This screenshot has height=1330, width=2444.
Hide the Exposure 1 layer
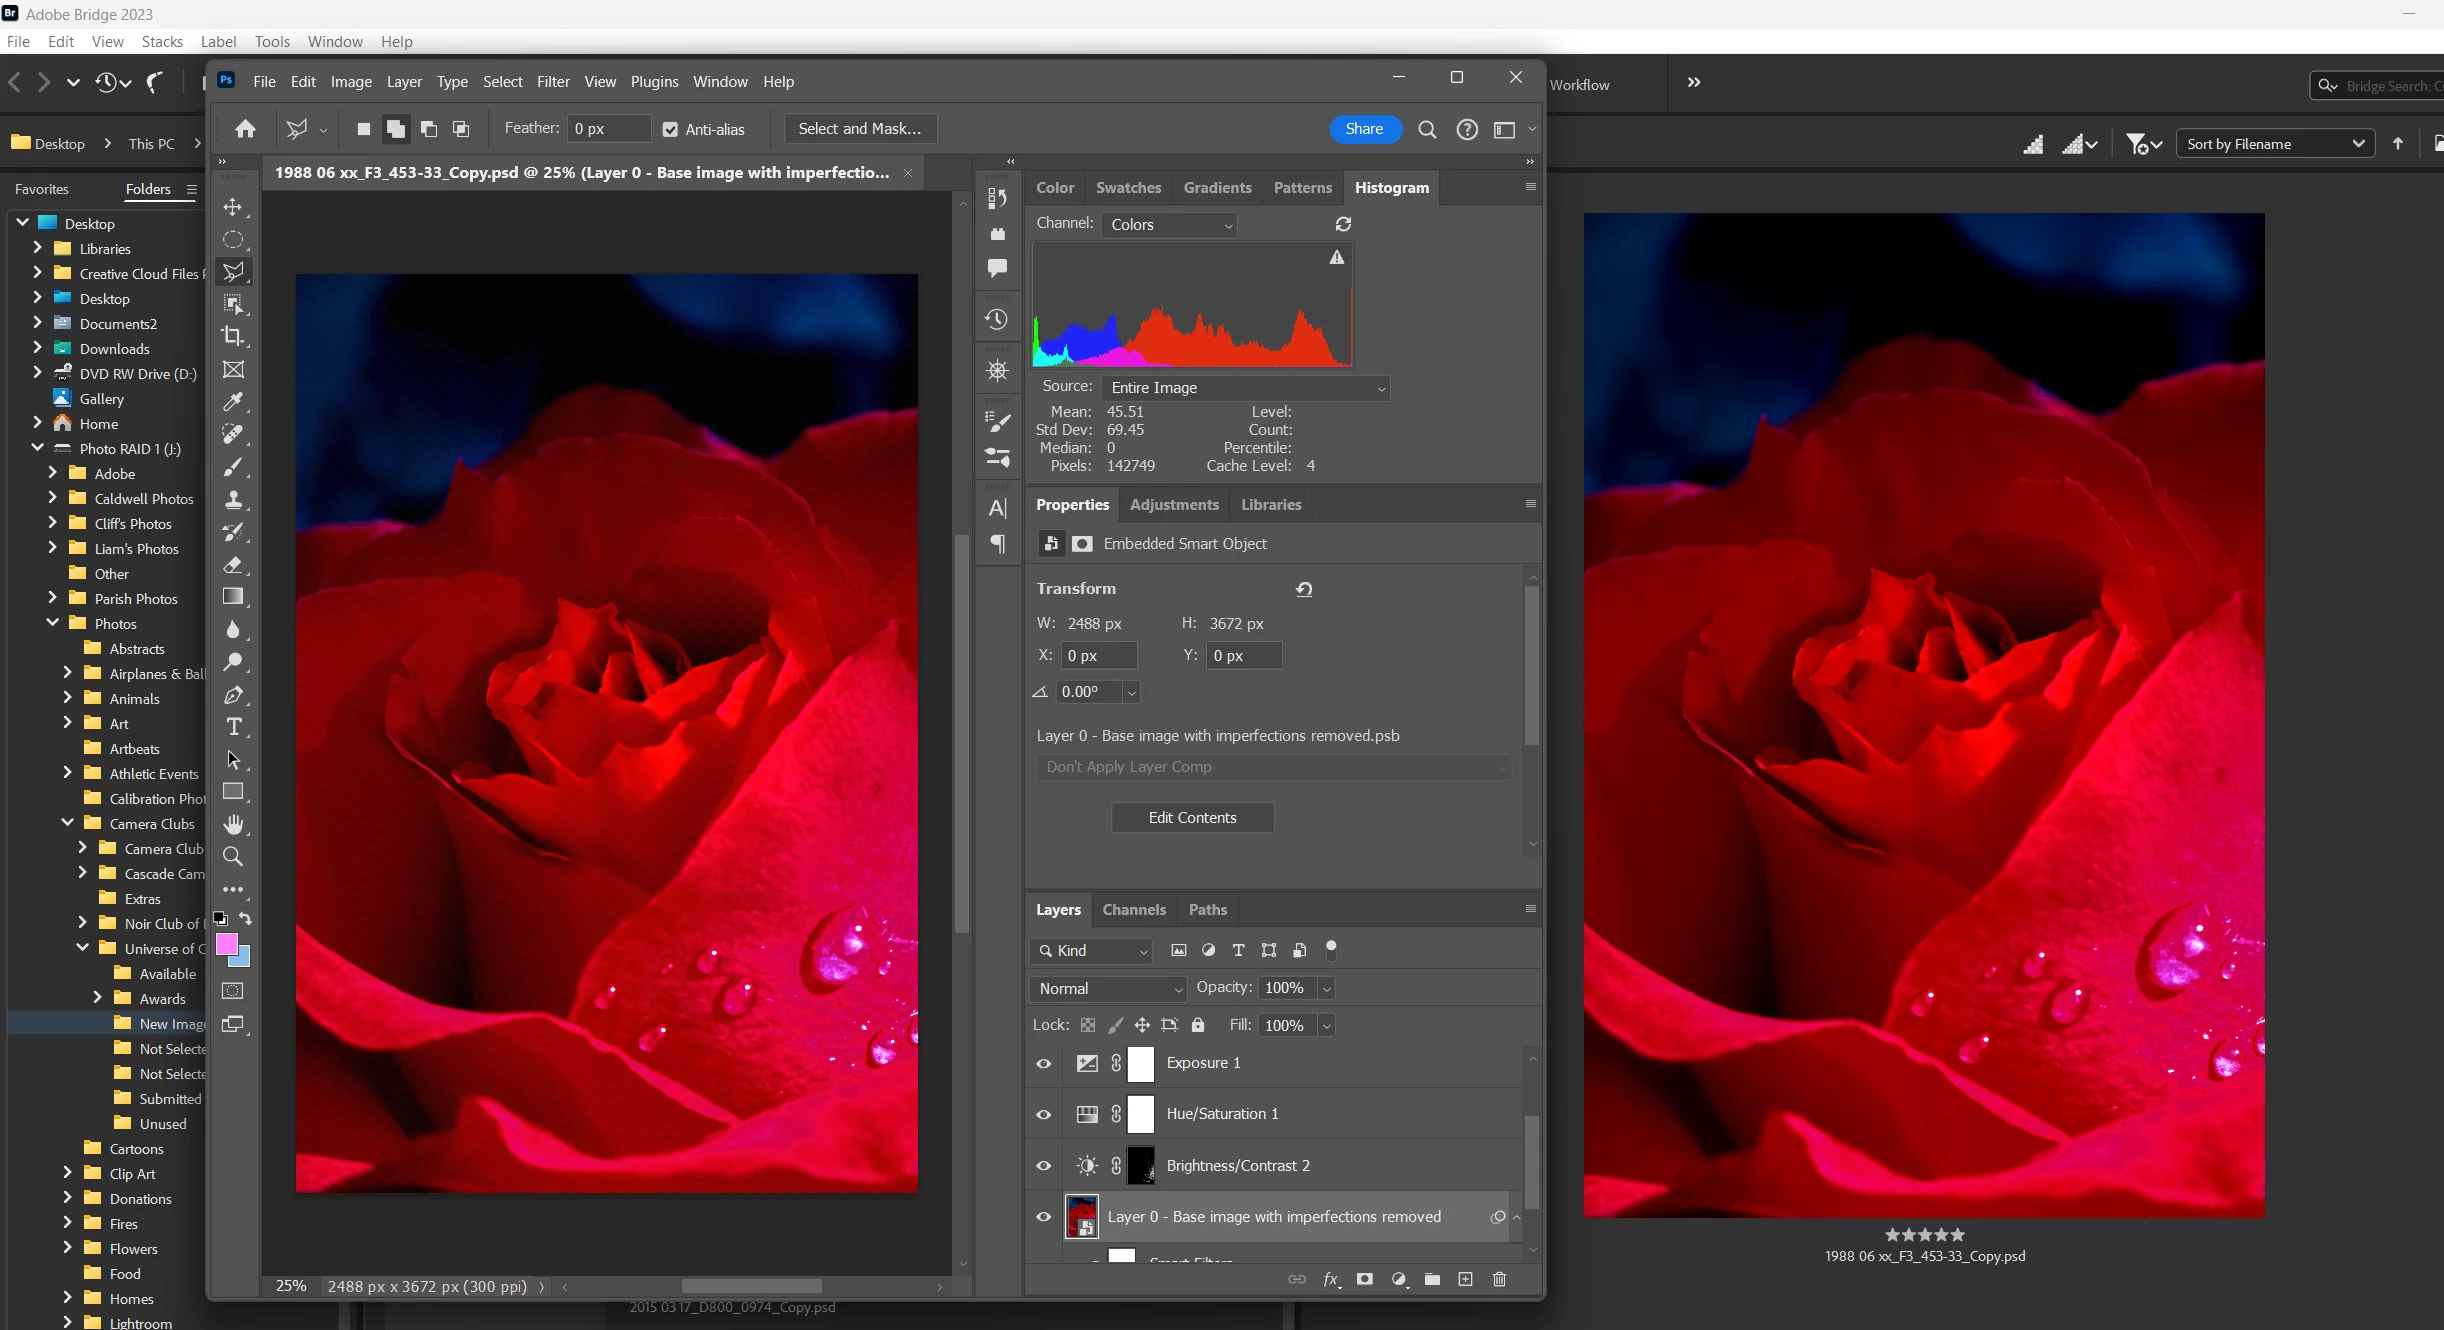tap(1043, 1063)
